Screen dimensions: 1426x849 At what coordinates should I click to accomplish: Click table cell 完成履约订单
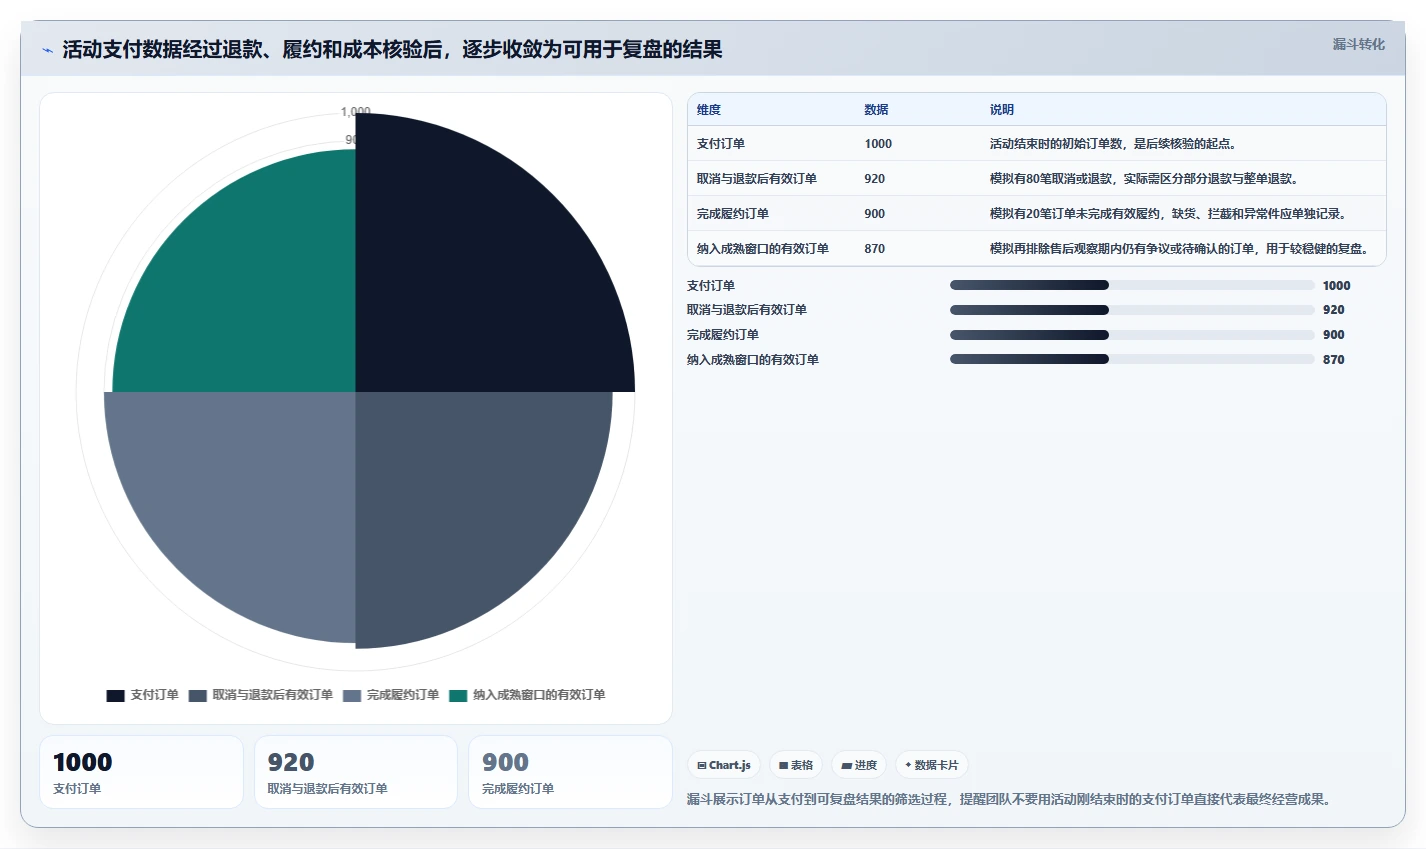pos(733,214)
